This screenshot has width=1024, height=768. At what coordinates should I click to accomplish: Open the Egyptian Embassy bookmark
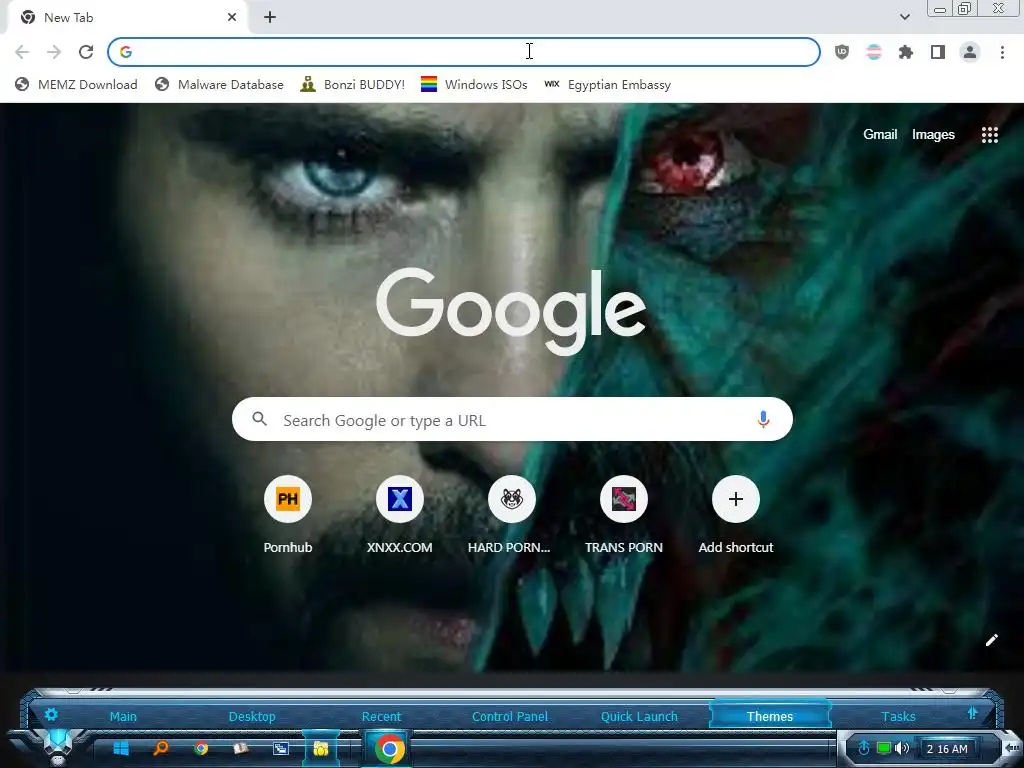coord(607,84)
